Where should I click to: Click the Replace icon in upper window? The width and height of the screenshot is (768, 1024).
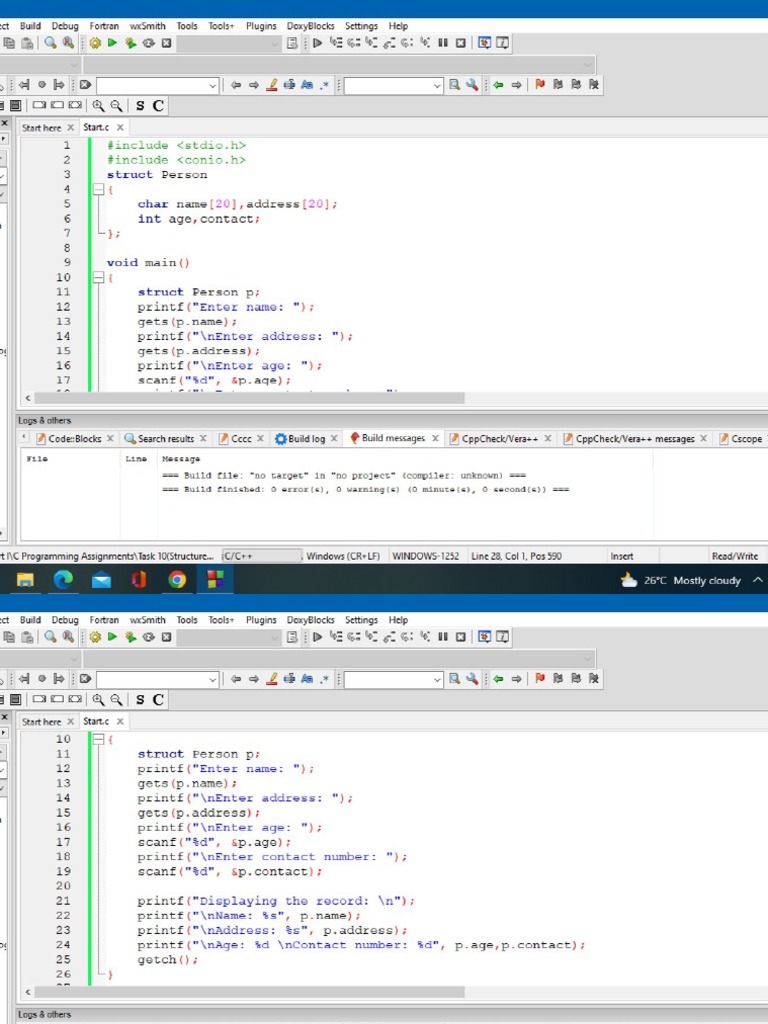click(68, 43)
